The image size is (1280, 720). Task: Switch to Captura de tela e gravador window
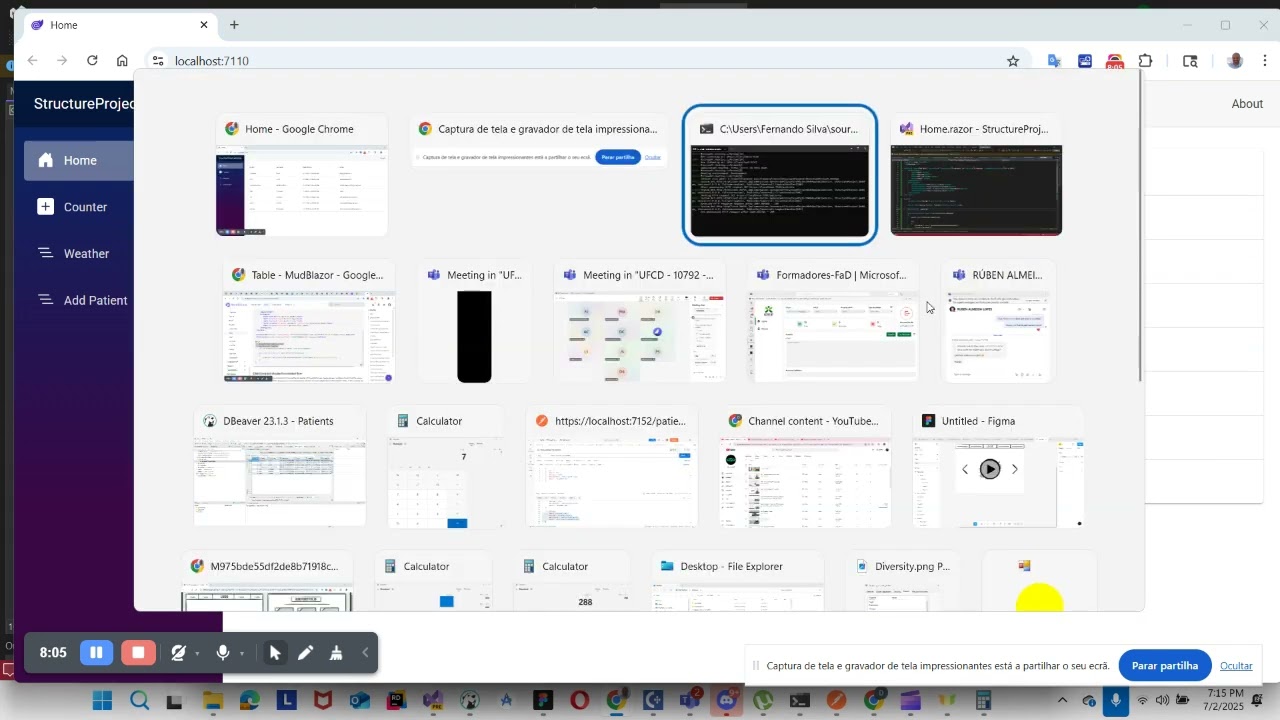[539, 142]
